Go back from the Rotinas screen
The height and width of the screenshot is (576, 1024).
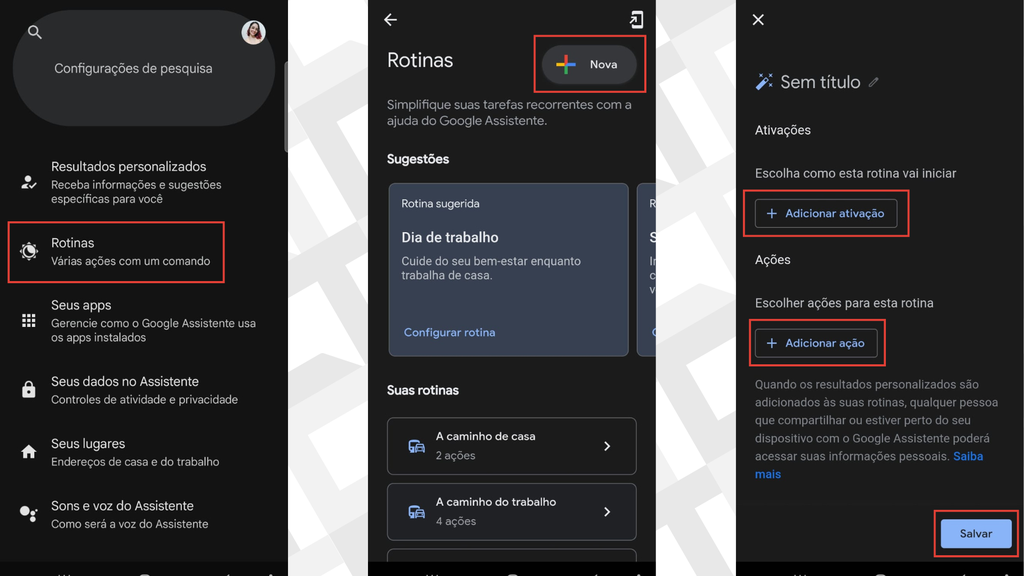coord(391,20)
